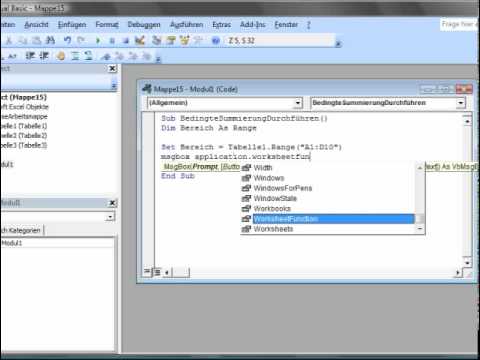Open the Add-Ins menu
Screen dimensions: 480x360
point(253,25)
